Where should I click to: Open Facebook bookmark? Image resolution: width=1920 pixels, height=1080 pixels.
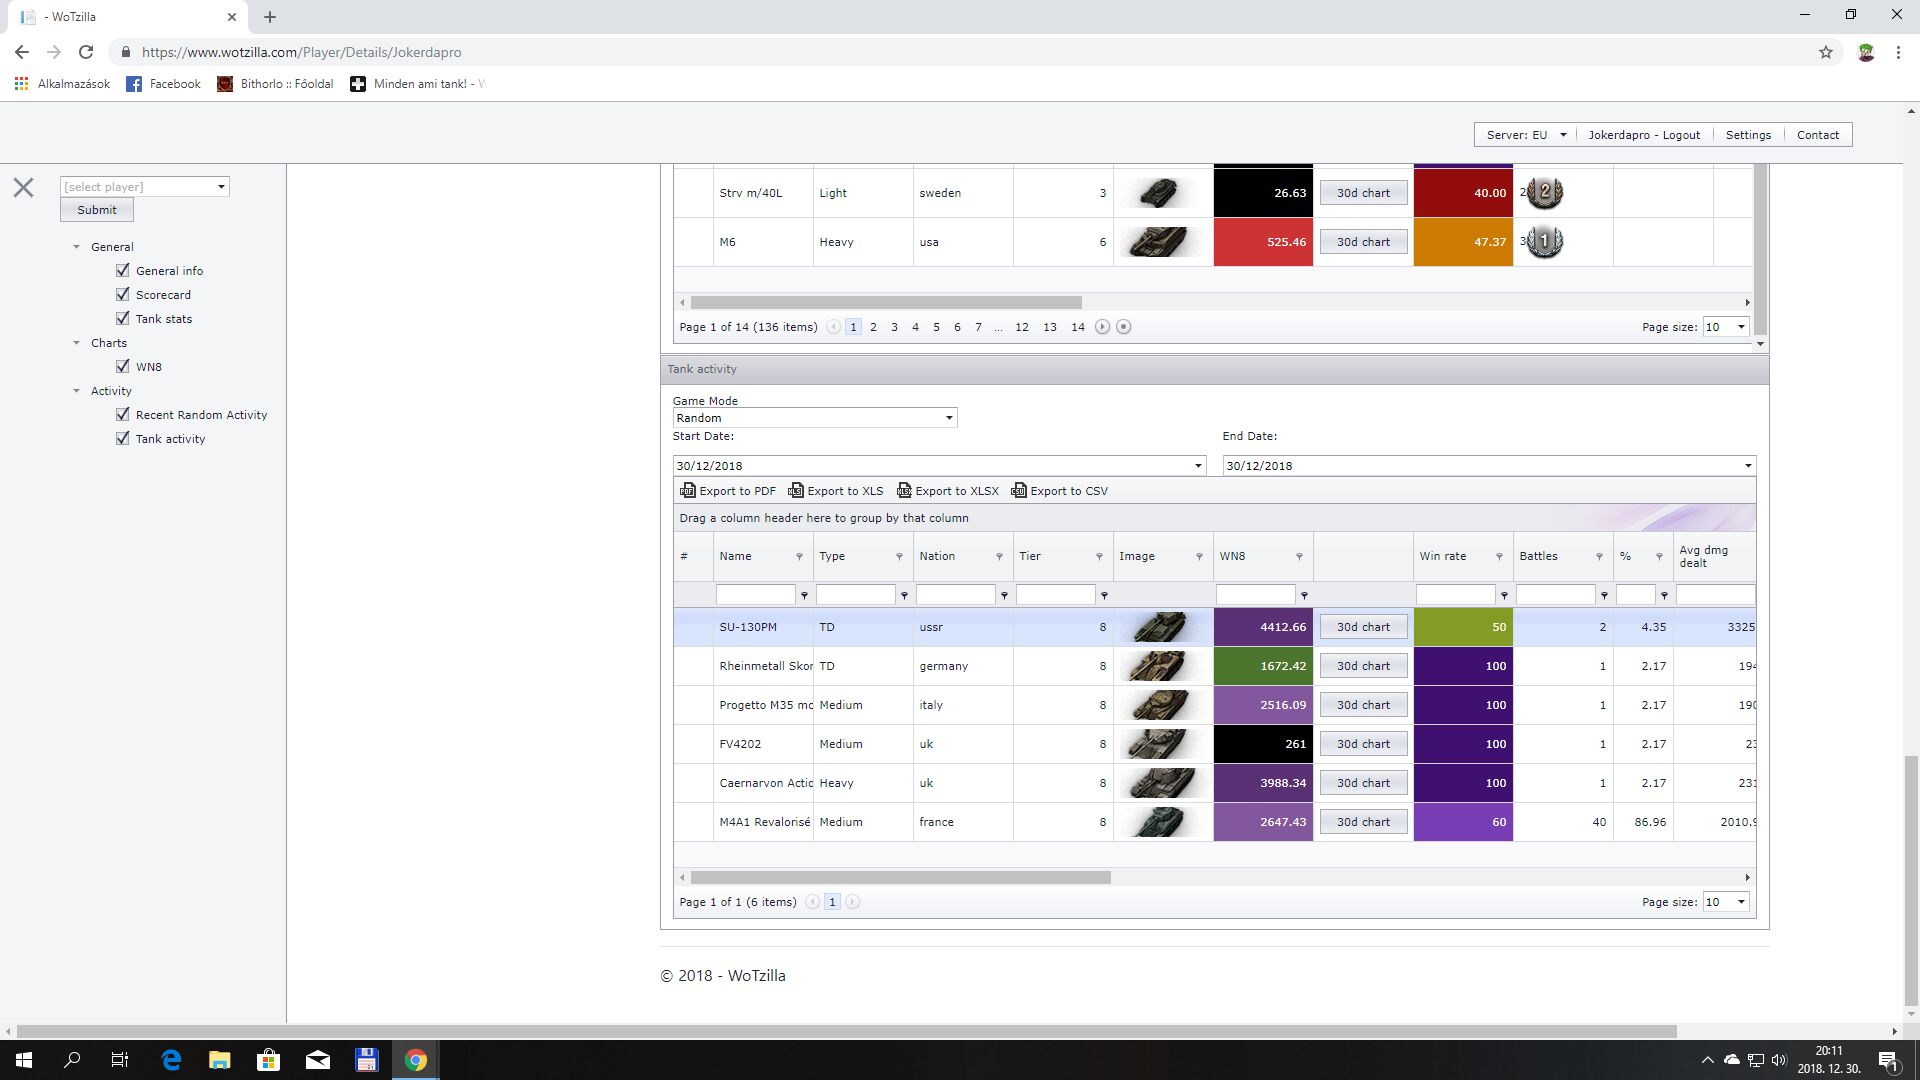(163, 84)
